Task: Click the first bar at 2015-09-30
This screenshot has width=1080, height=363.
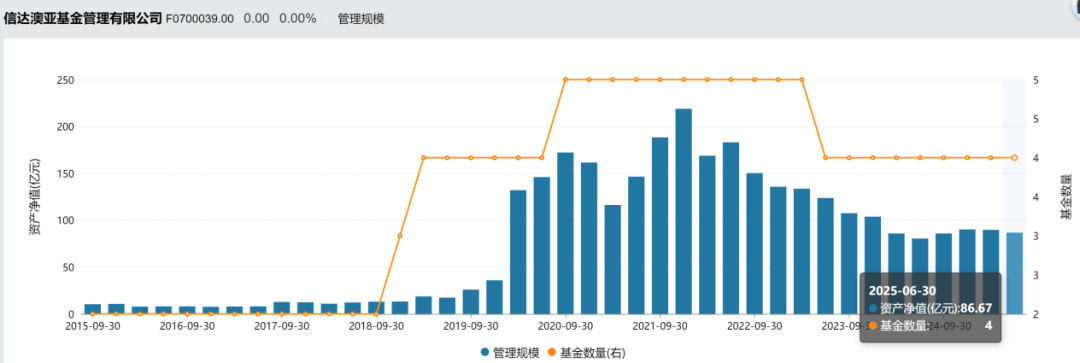Action: [x=92, y=309]
